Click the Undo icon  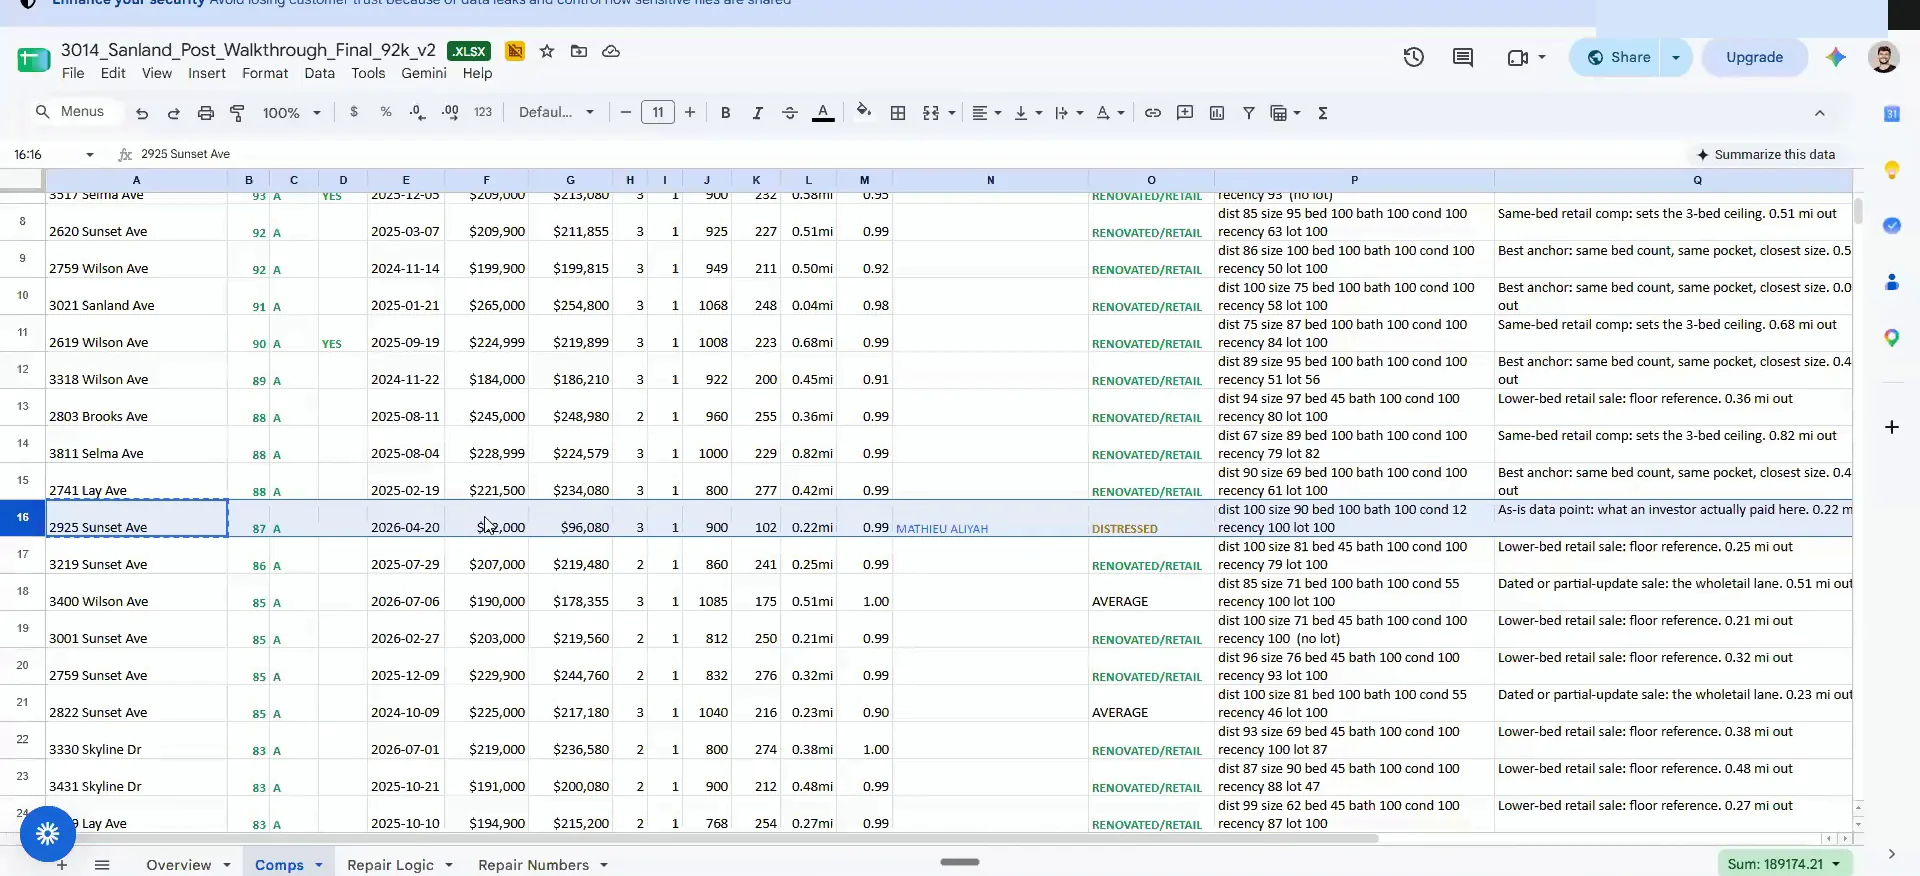tap(142, 113)
